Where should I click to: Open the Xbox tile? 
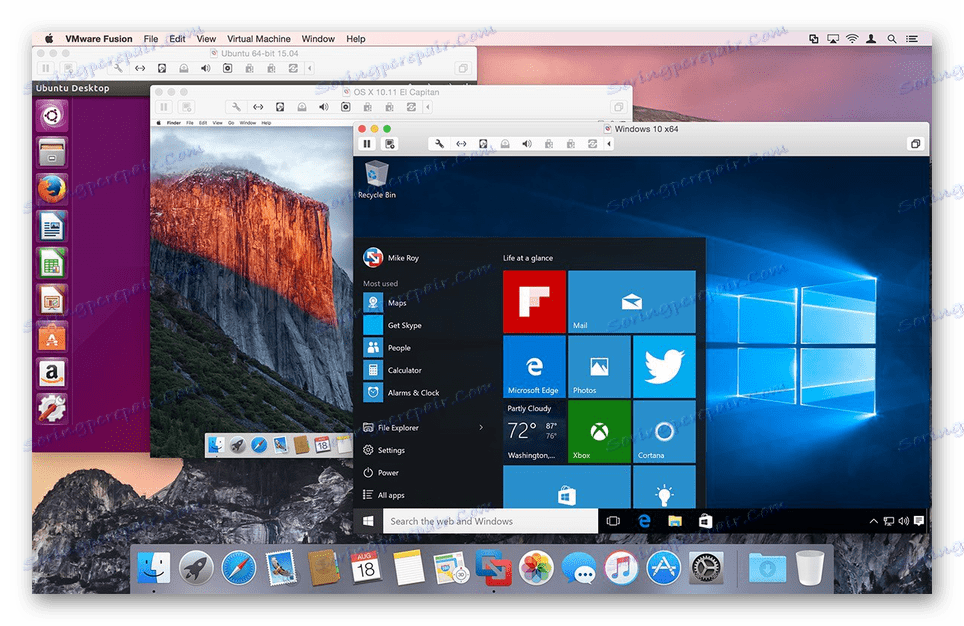(x=599, y=431)
